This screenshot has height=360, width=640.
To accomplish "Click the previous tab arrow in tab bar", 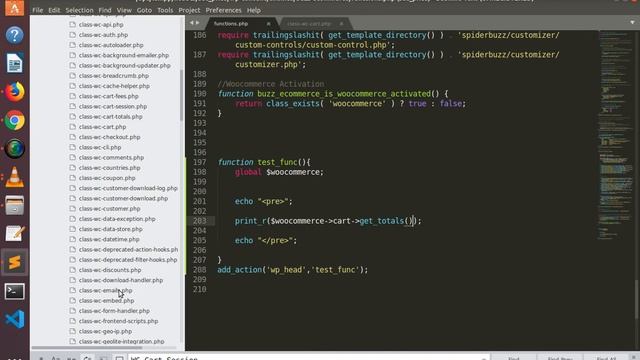I will [x=191, y=23].
